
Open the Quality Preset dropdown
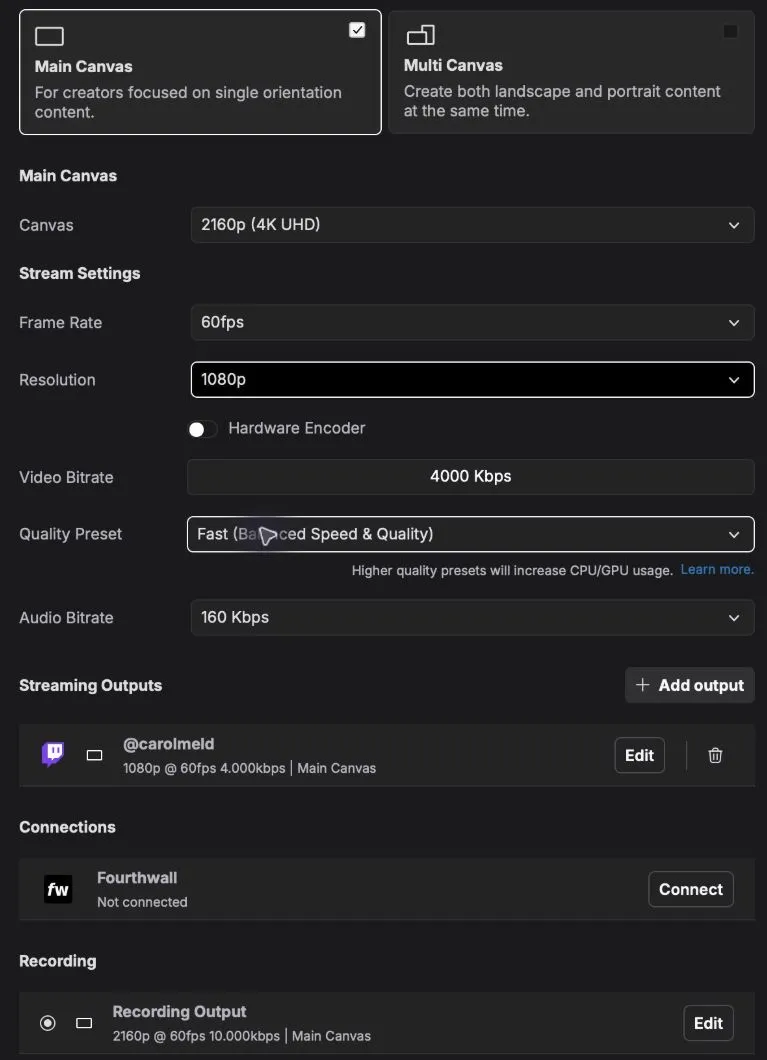470,534
